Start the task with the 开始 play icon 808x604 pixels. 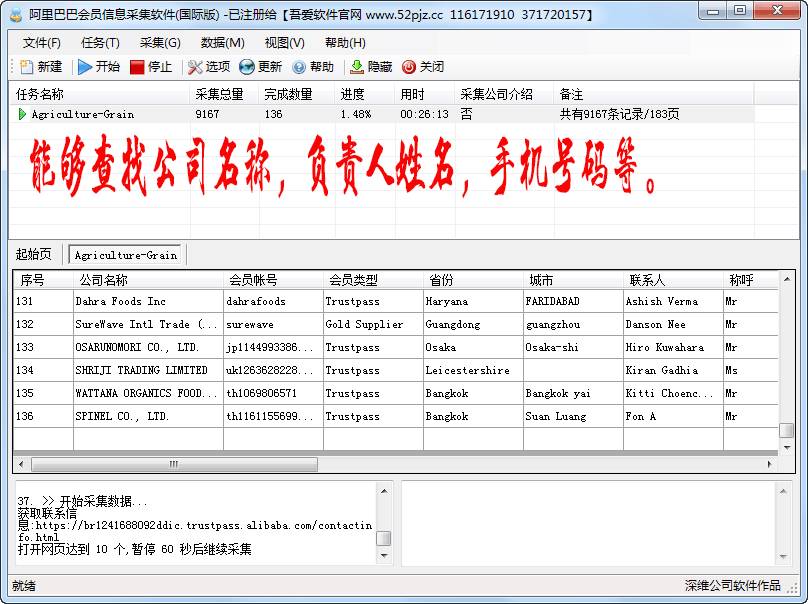[85, 67]
